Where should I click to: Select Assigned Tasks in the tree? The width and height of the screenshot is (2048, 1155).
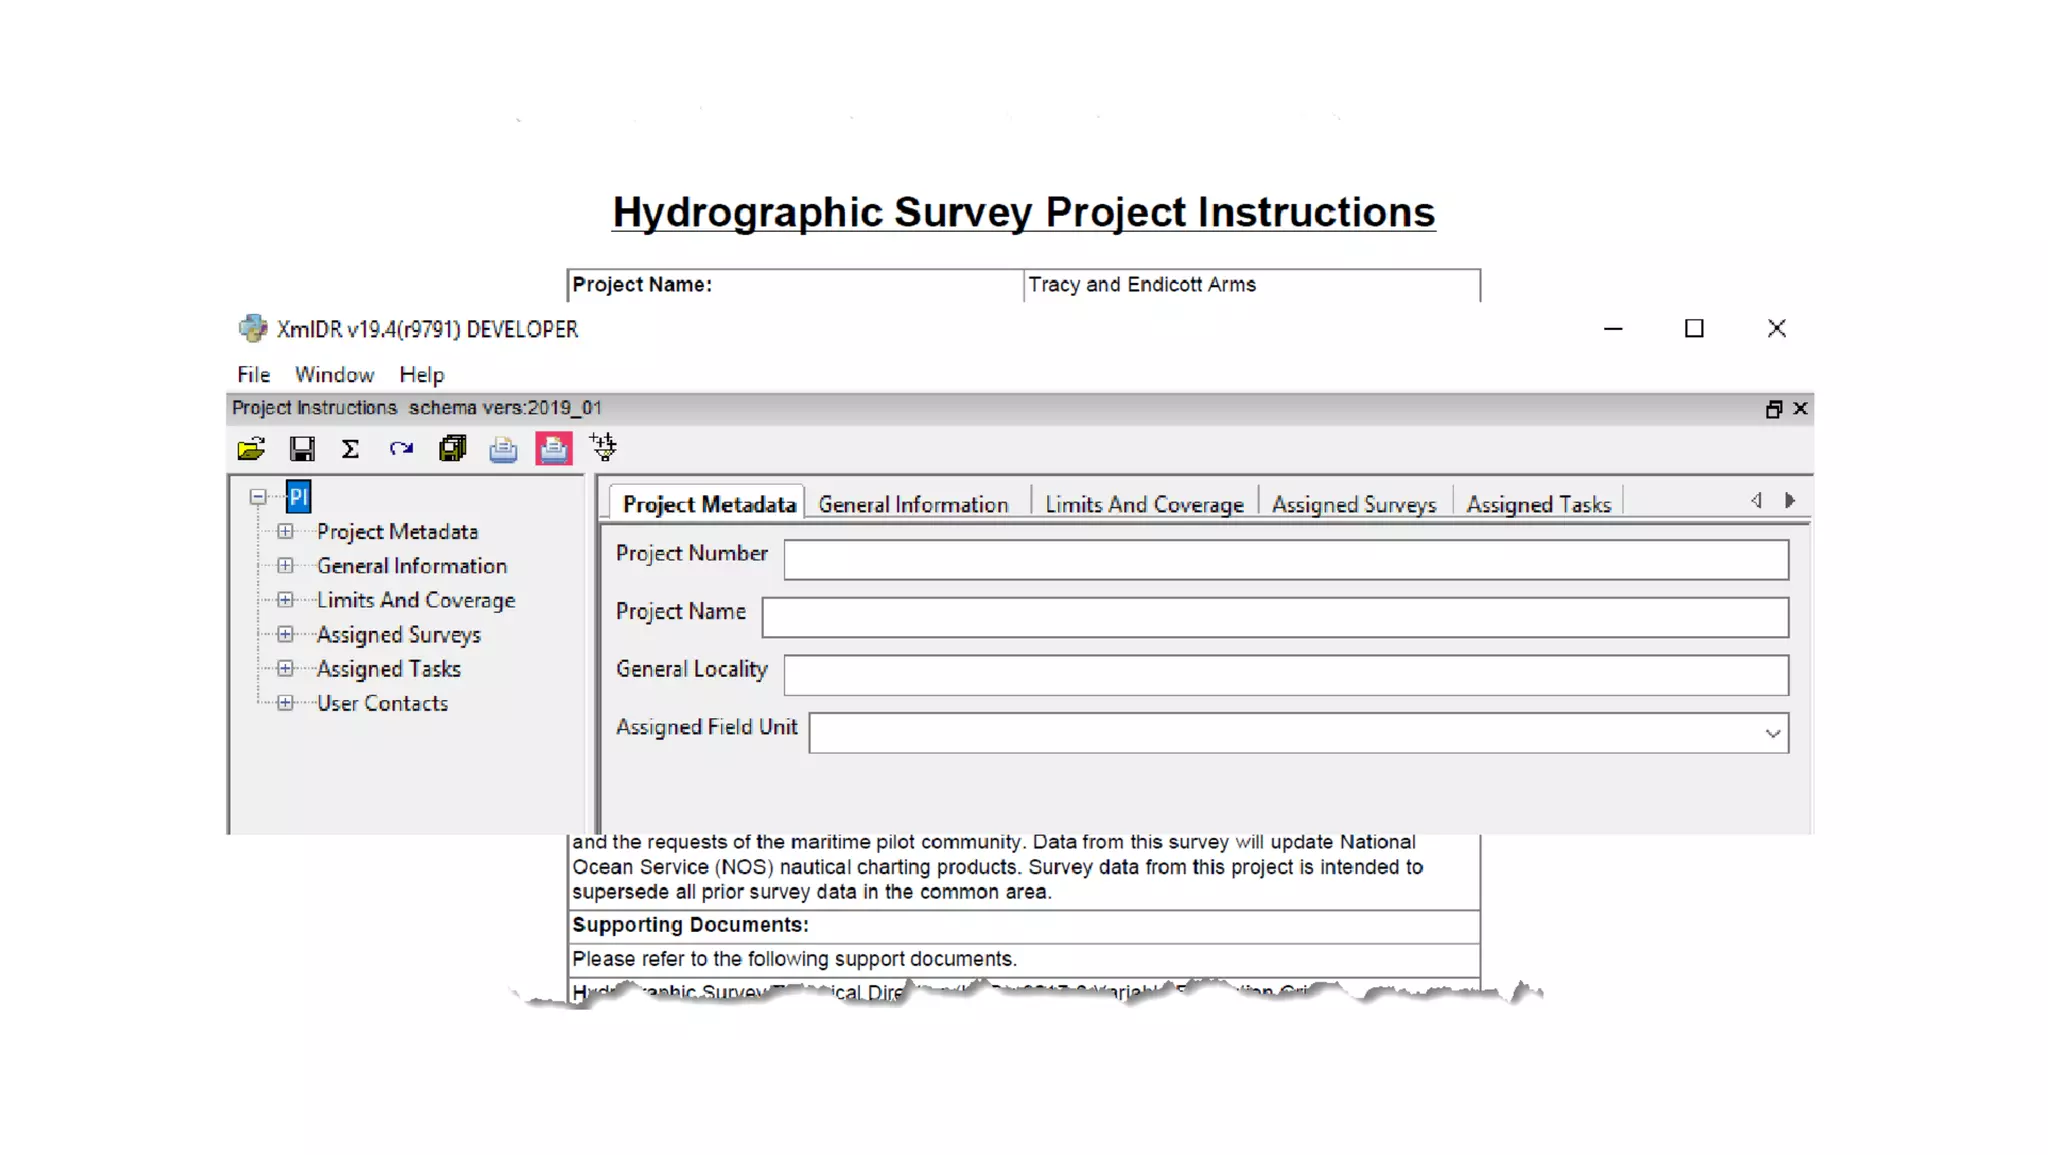pos(388,669)
